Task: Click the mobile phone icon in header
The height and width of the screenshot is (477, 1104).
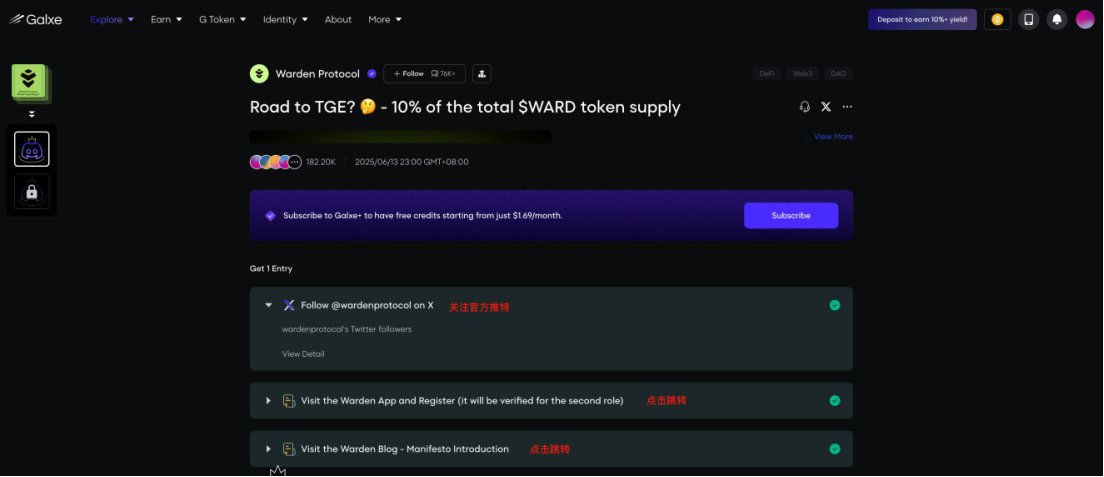Action: point(1028,20)
